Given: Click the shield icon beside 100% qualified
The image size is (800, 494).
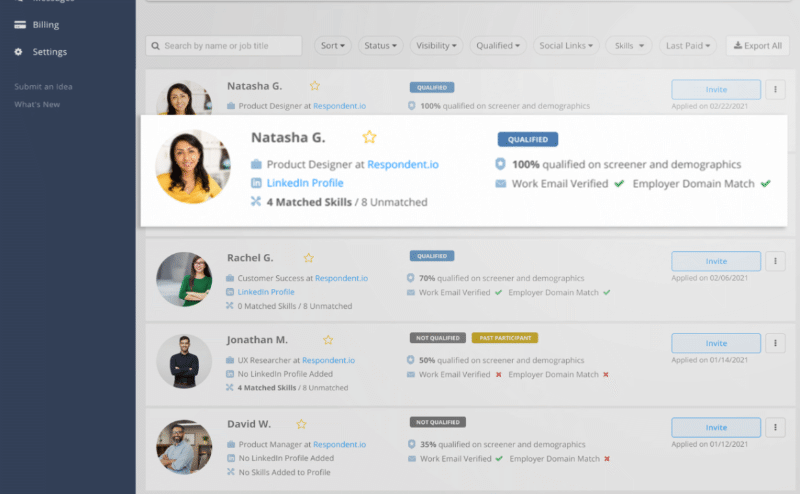Looking at the screenshot, I should click(x=500, y=164).
